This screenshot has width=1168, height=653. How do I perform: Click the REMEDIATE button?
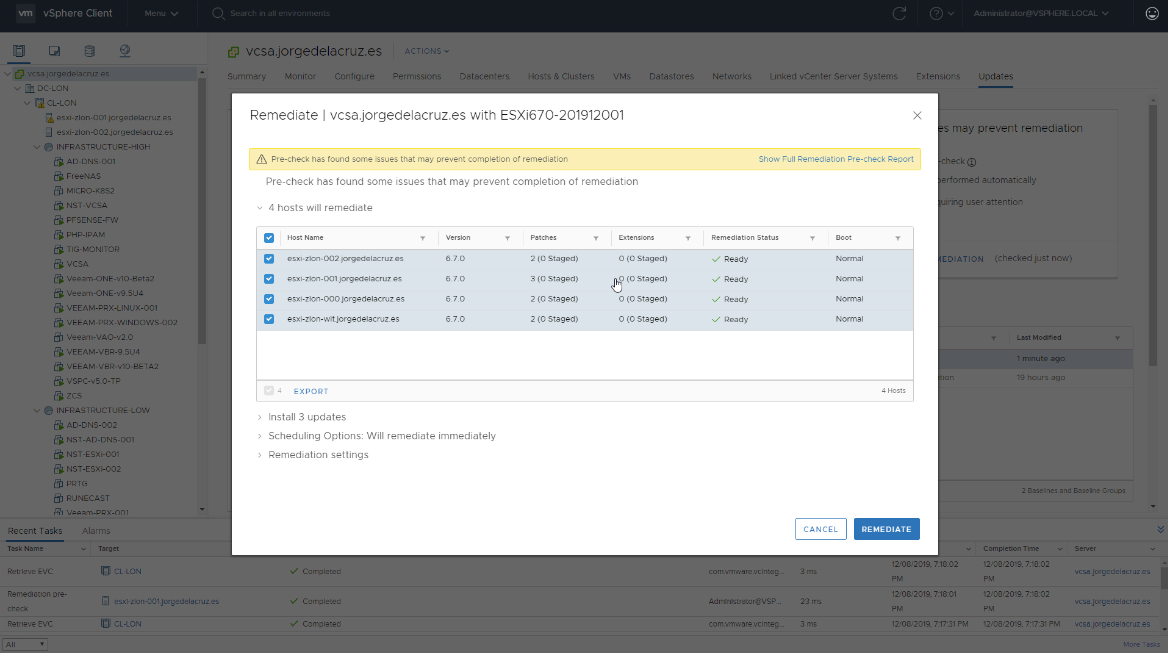point(886,529)
